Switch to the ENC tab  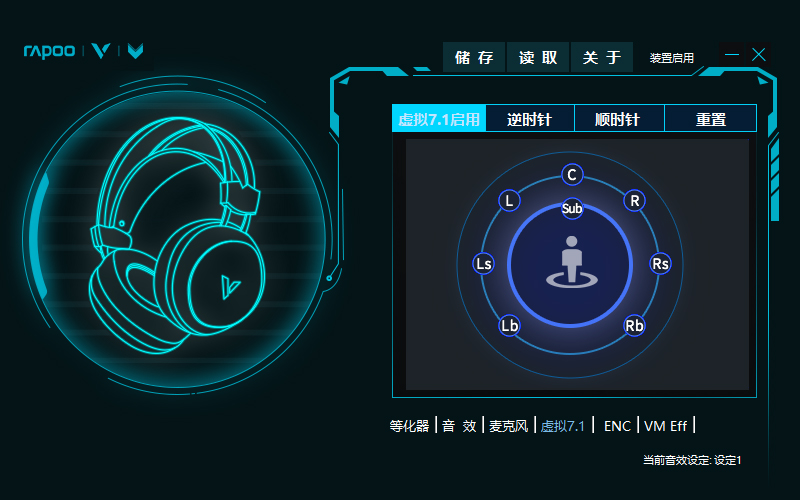617,426
